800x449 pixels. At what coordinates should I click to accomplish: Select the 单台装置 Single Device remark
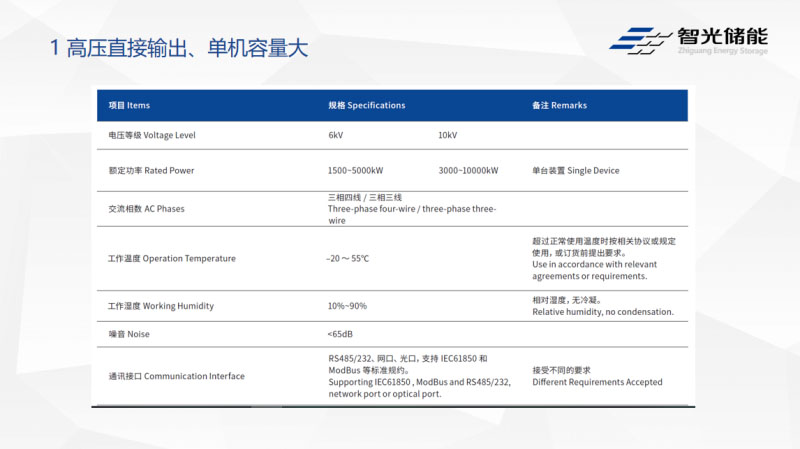click(x=575, y=170)
